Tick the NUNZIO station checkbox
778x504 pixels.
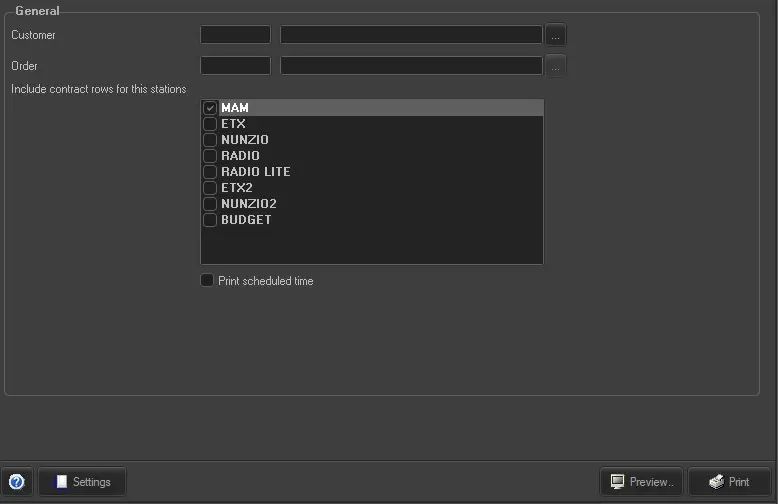click(x=210, y=140)
